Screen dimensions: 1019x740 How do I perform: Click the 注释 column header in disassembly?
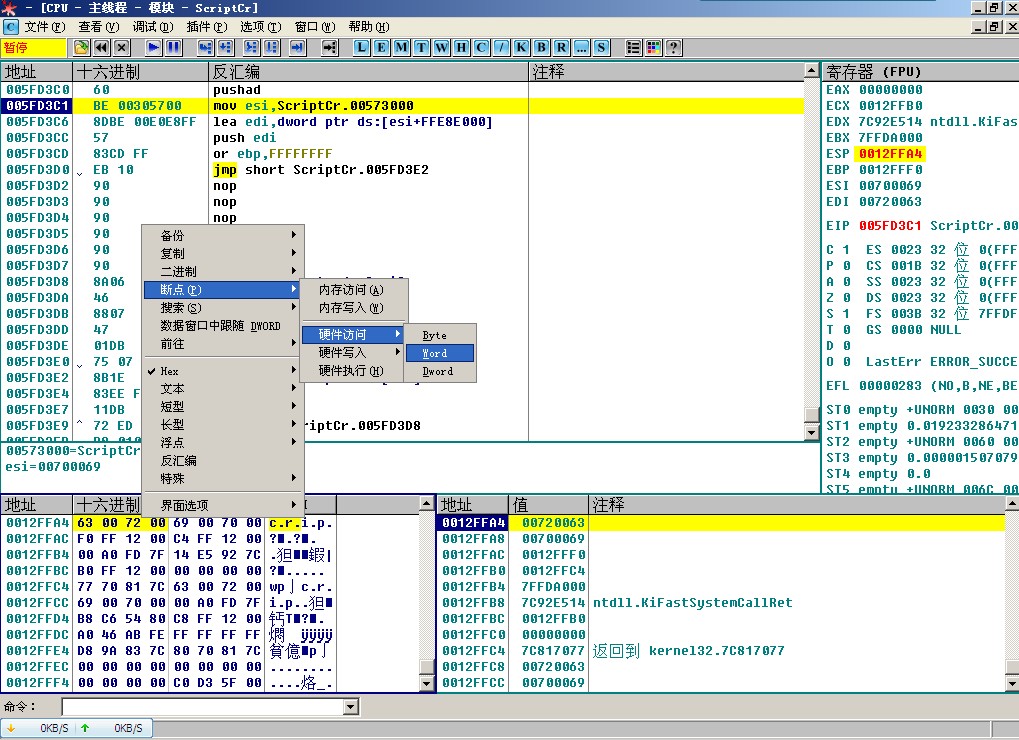[x=666, y=71]
